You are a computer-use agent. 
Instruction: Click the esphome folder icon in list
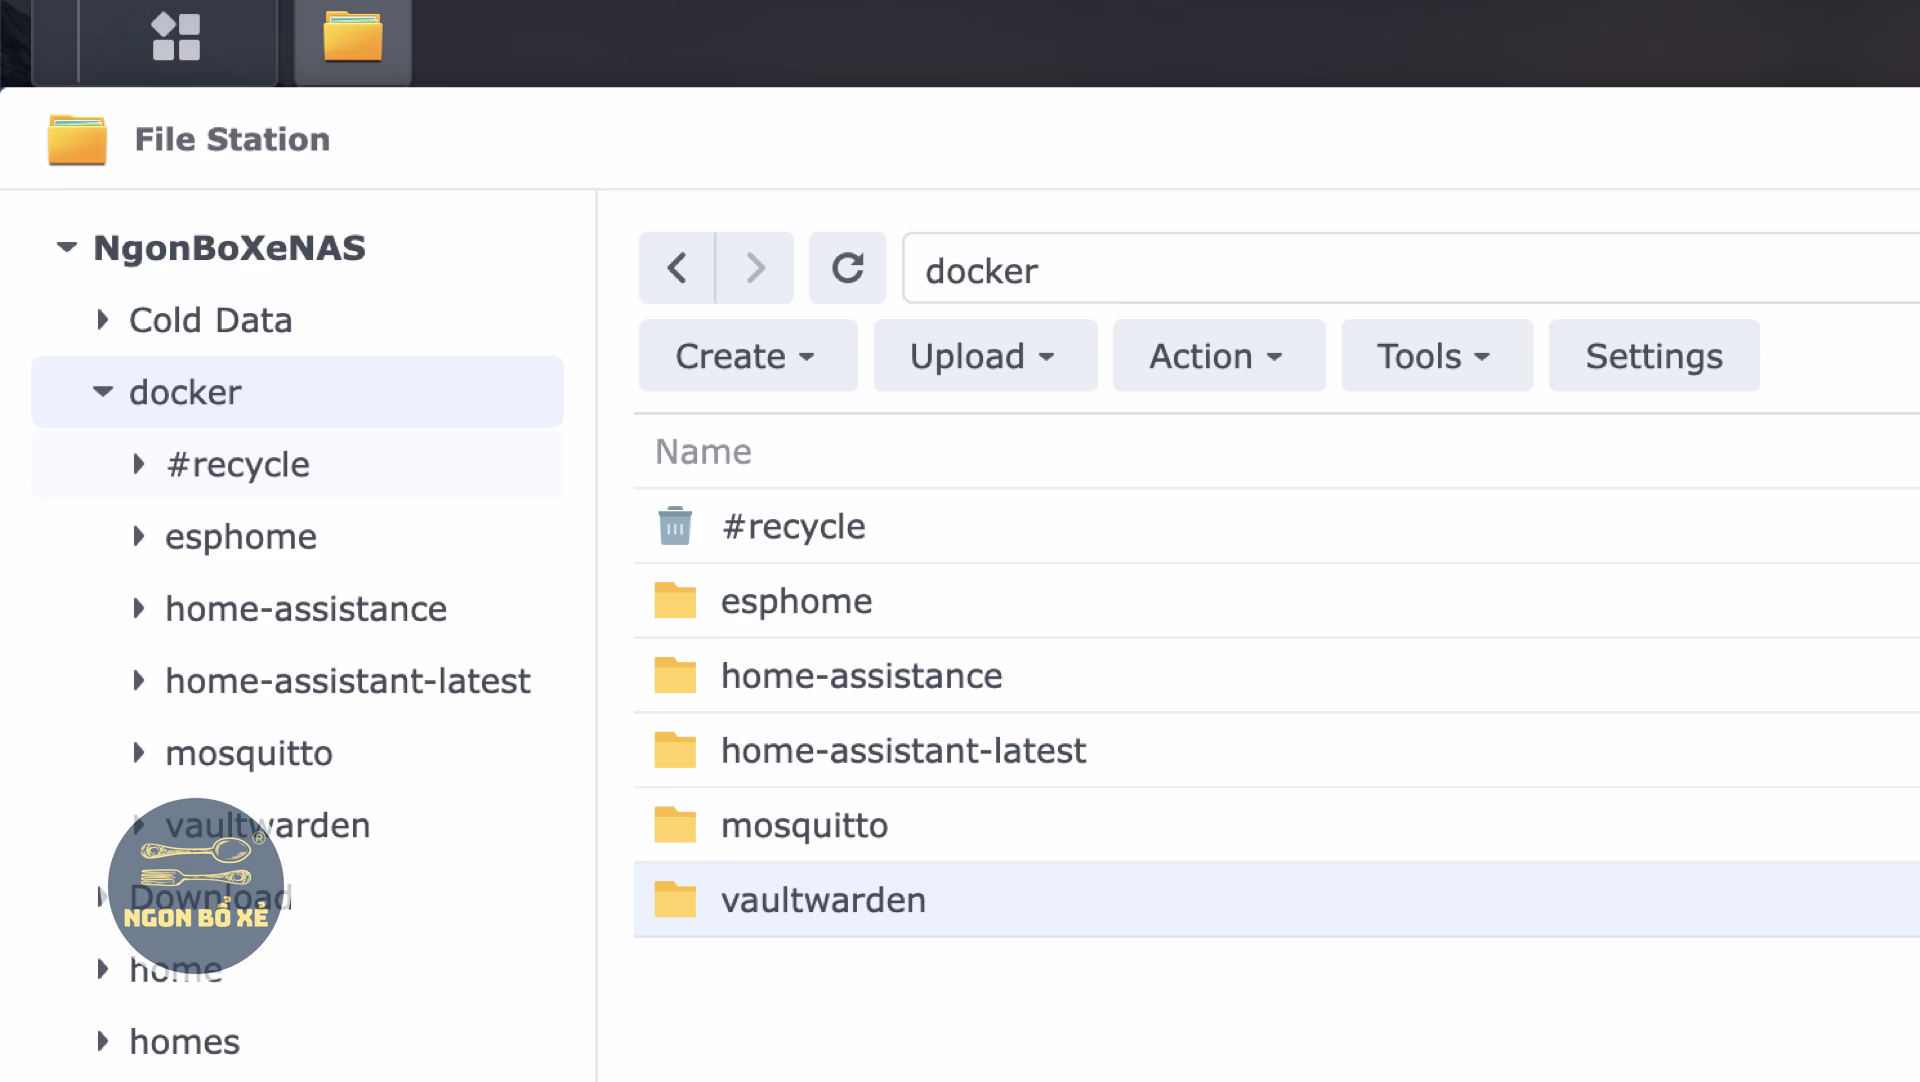(675, 601)
